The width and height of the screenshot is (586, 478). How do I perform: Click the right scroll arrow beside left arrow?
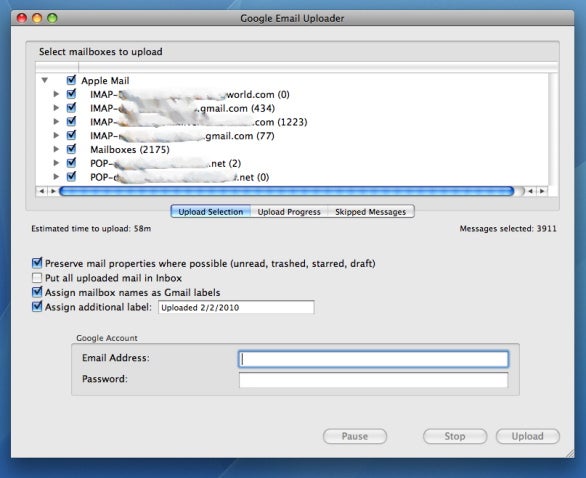[53, 191]
